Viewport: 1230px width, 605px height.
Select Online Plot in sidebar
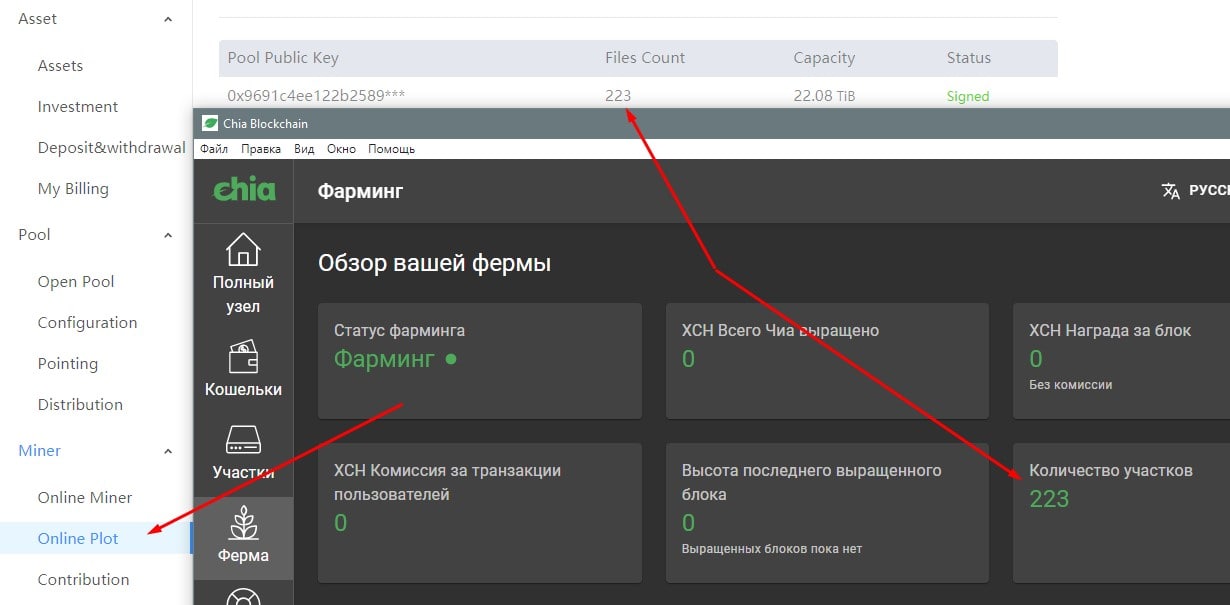click(x=78, y=538)
